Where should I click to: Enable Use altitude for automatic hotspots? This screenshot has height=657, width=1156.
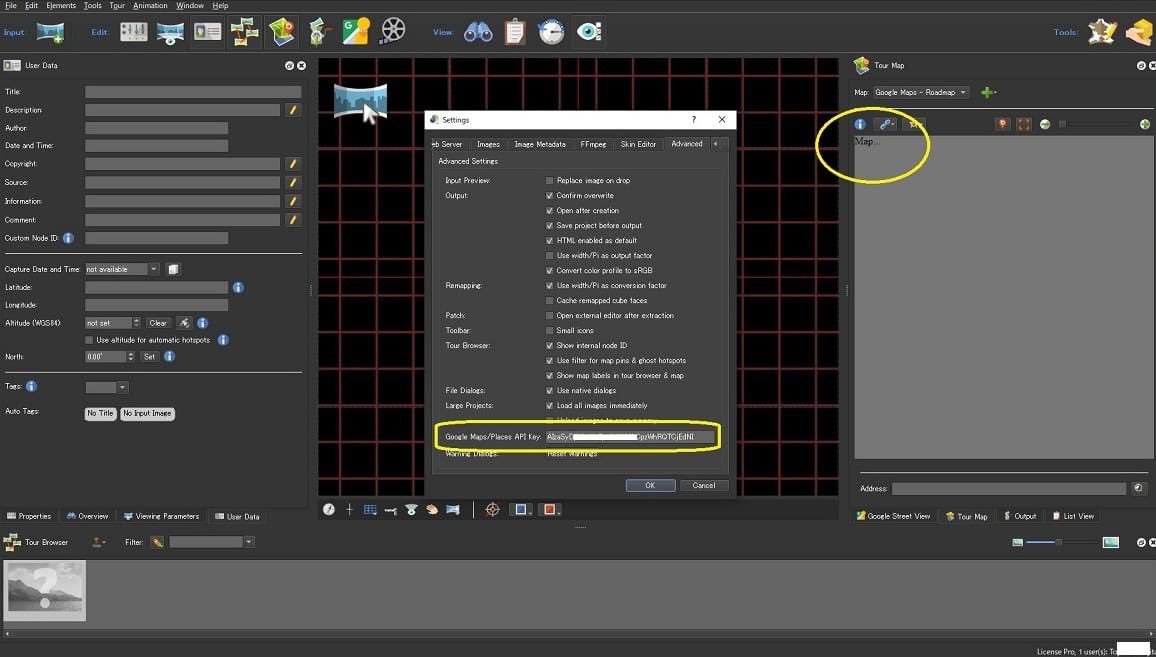(89, 340)
